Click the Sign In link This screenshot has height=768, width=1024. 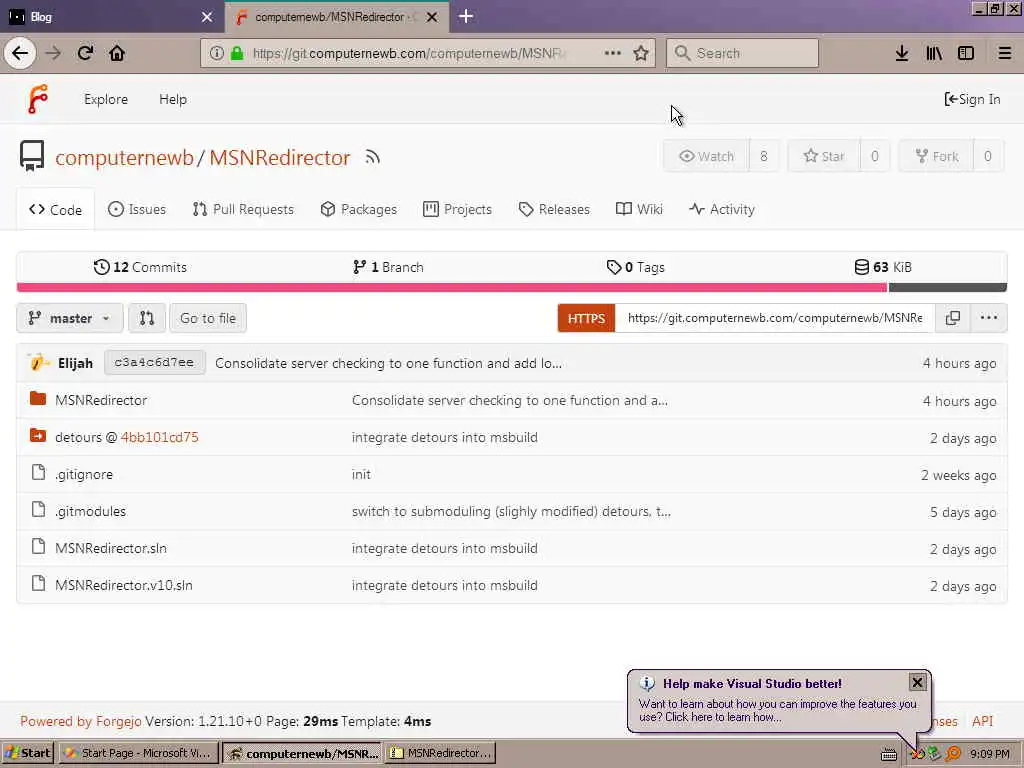point(972,99)
